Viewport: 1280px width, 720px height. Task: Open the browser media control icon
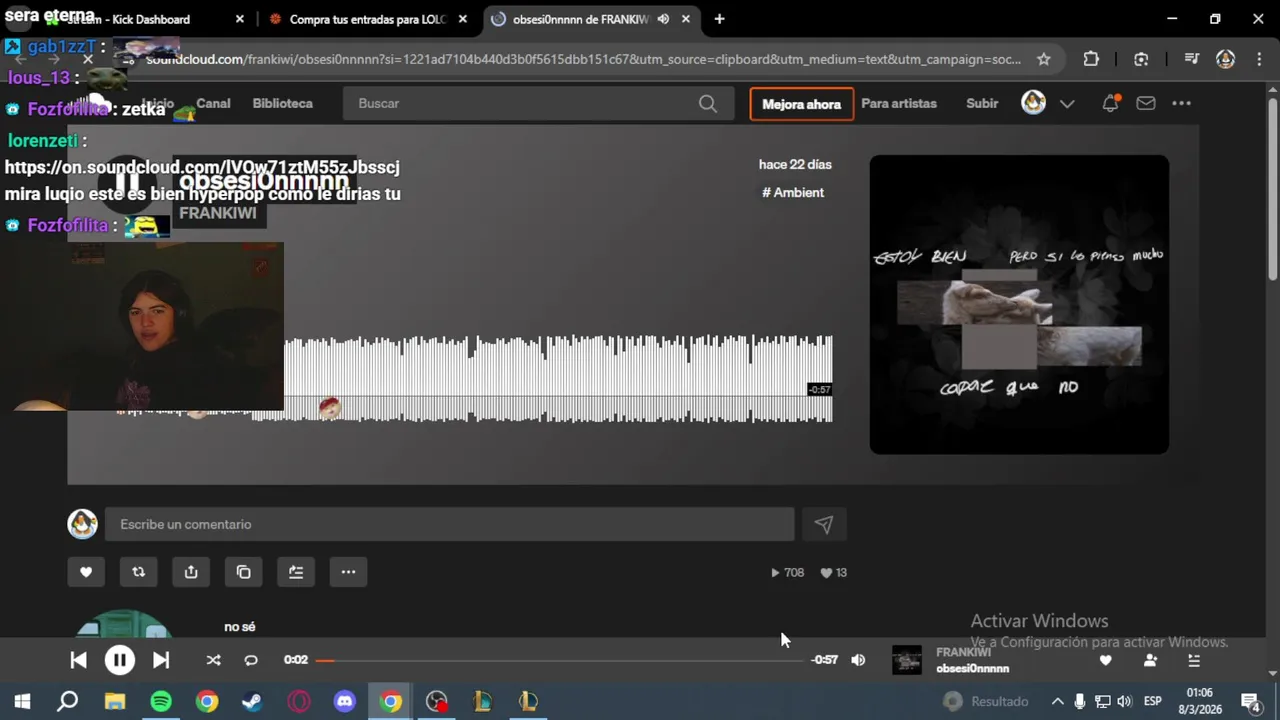pyautogui.click(x=1191, y=59)
